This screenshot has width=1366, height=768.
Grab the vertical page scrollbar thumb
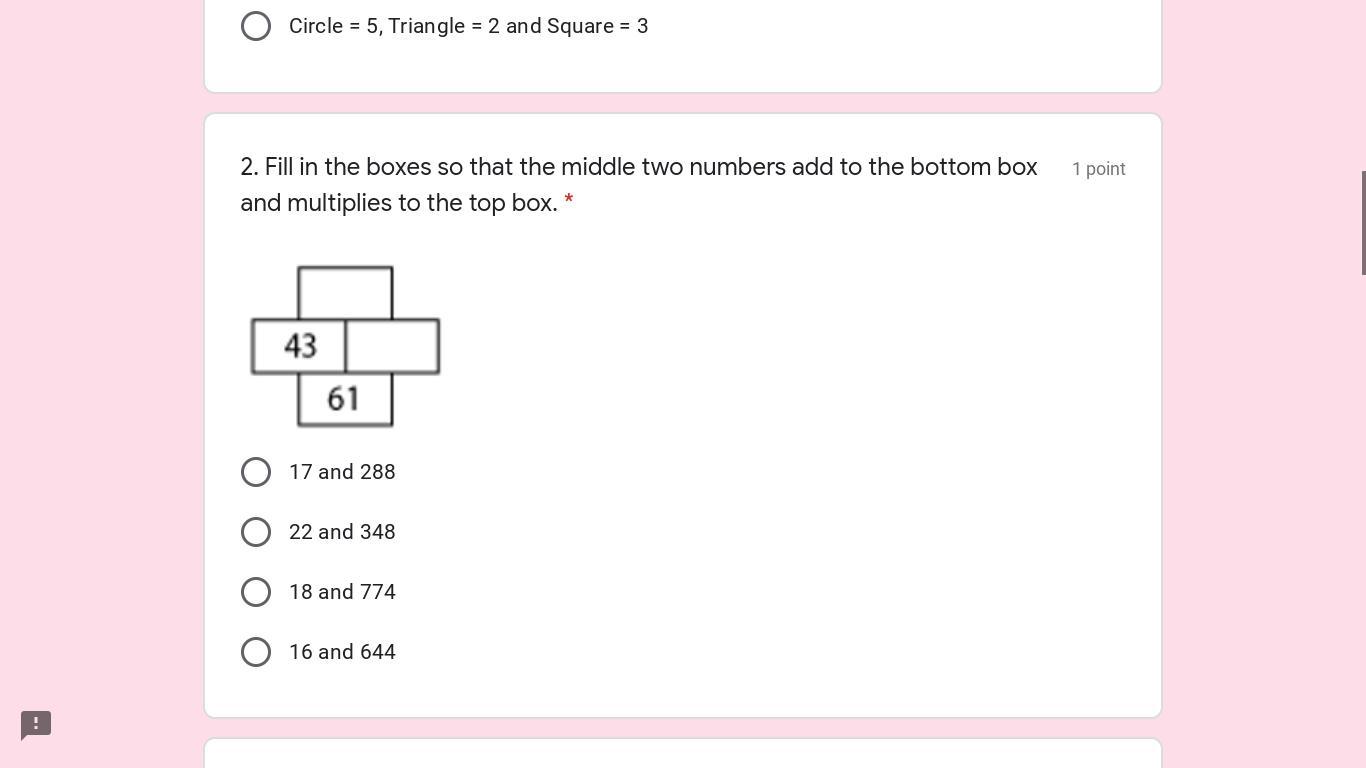[x=1363, y=222]
